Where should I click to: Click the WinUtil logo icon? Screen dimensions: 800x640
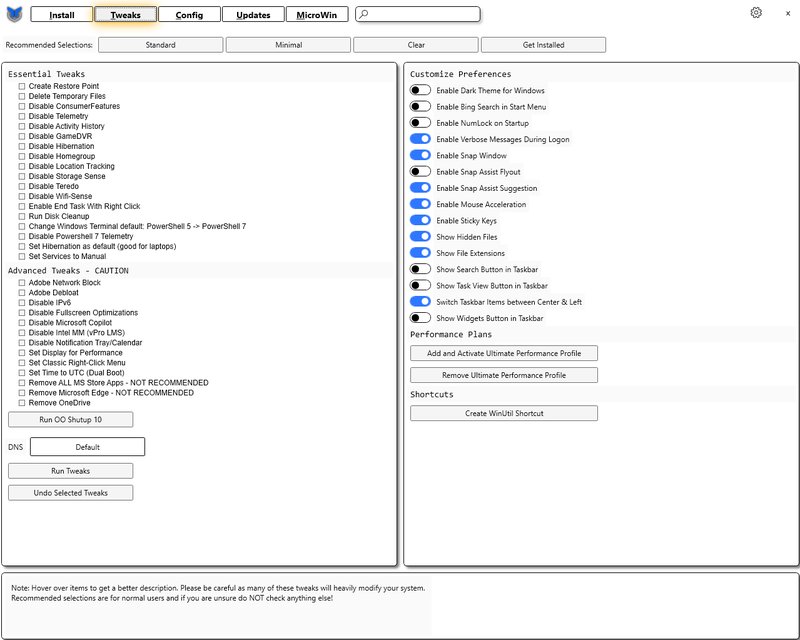coord(14,14)
